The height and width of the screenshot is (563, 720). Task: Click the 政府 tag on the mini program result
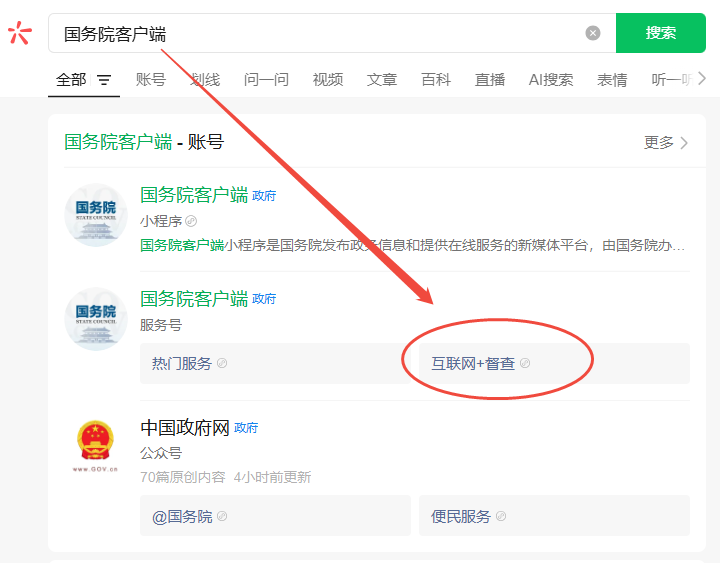[x=264, y=196]
